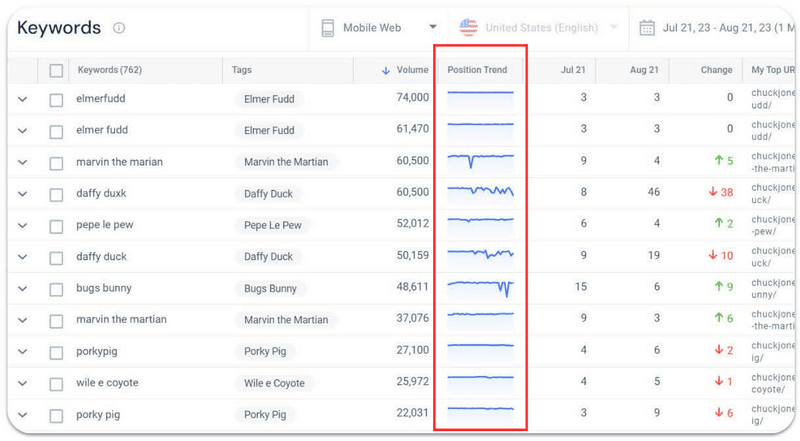Click the keyword text wile e coyote
The image size is (800, 441).
[x=107, y=383]
